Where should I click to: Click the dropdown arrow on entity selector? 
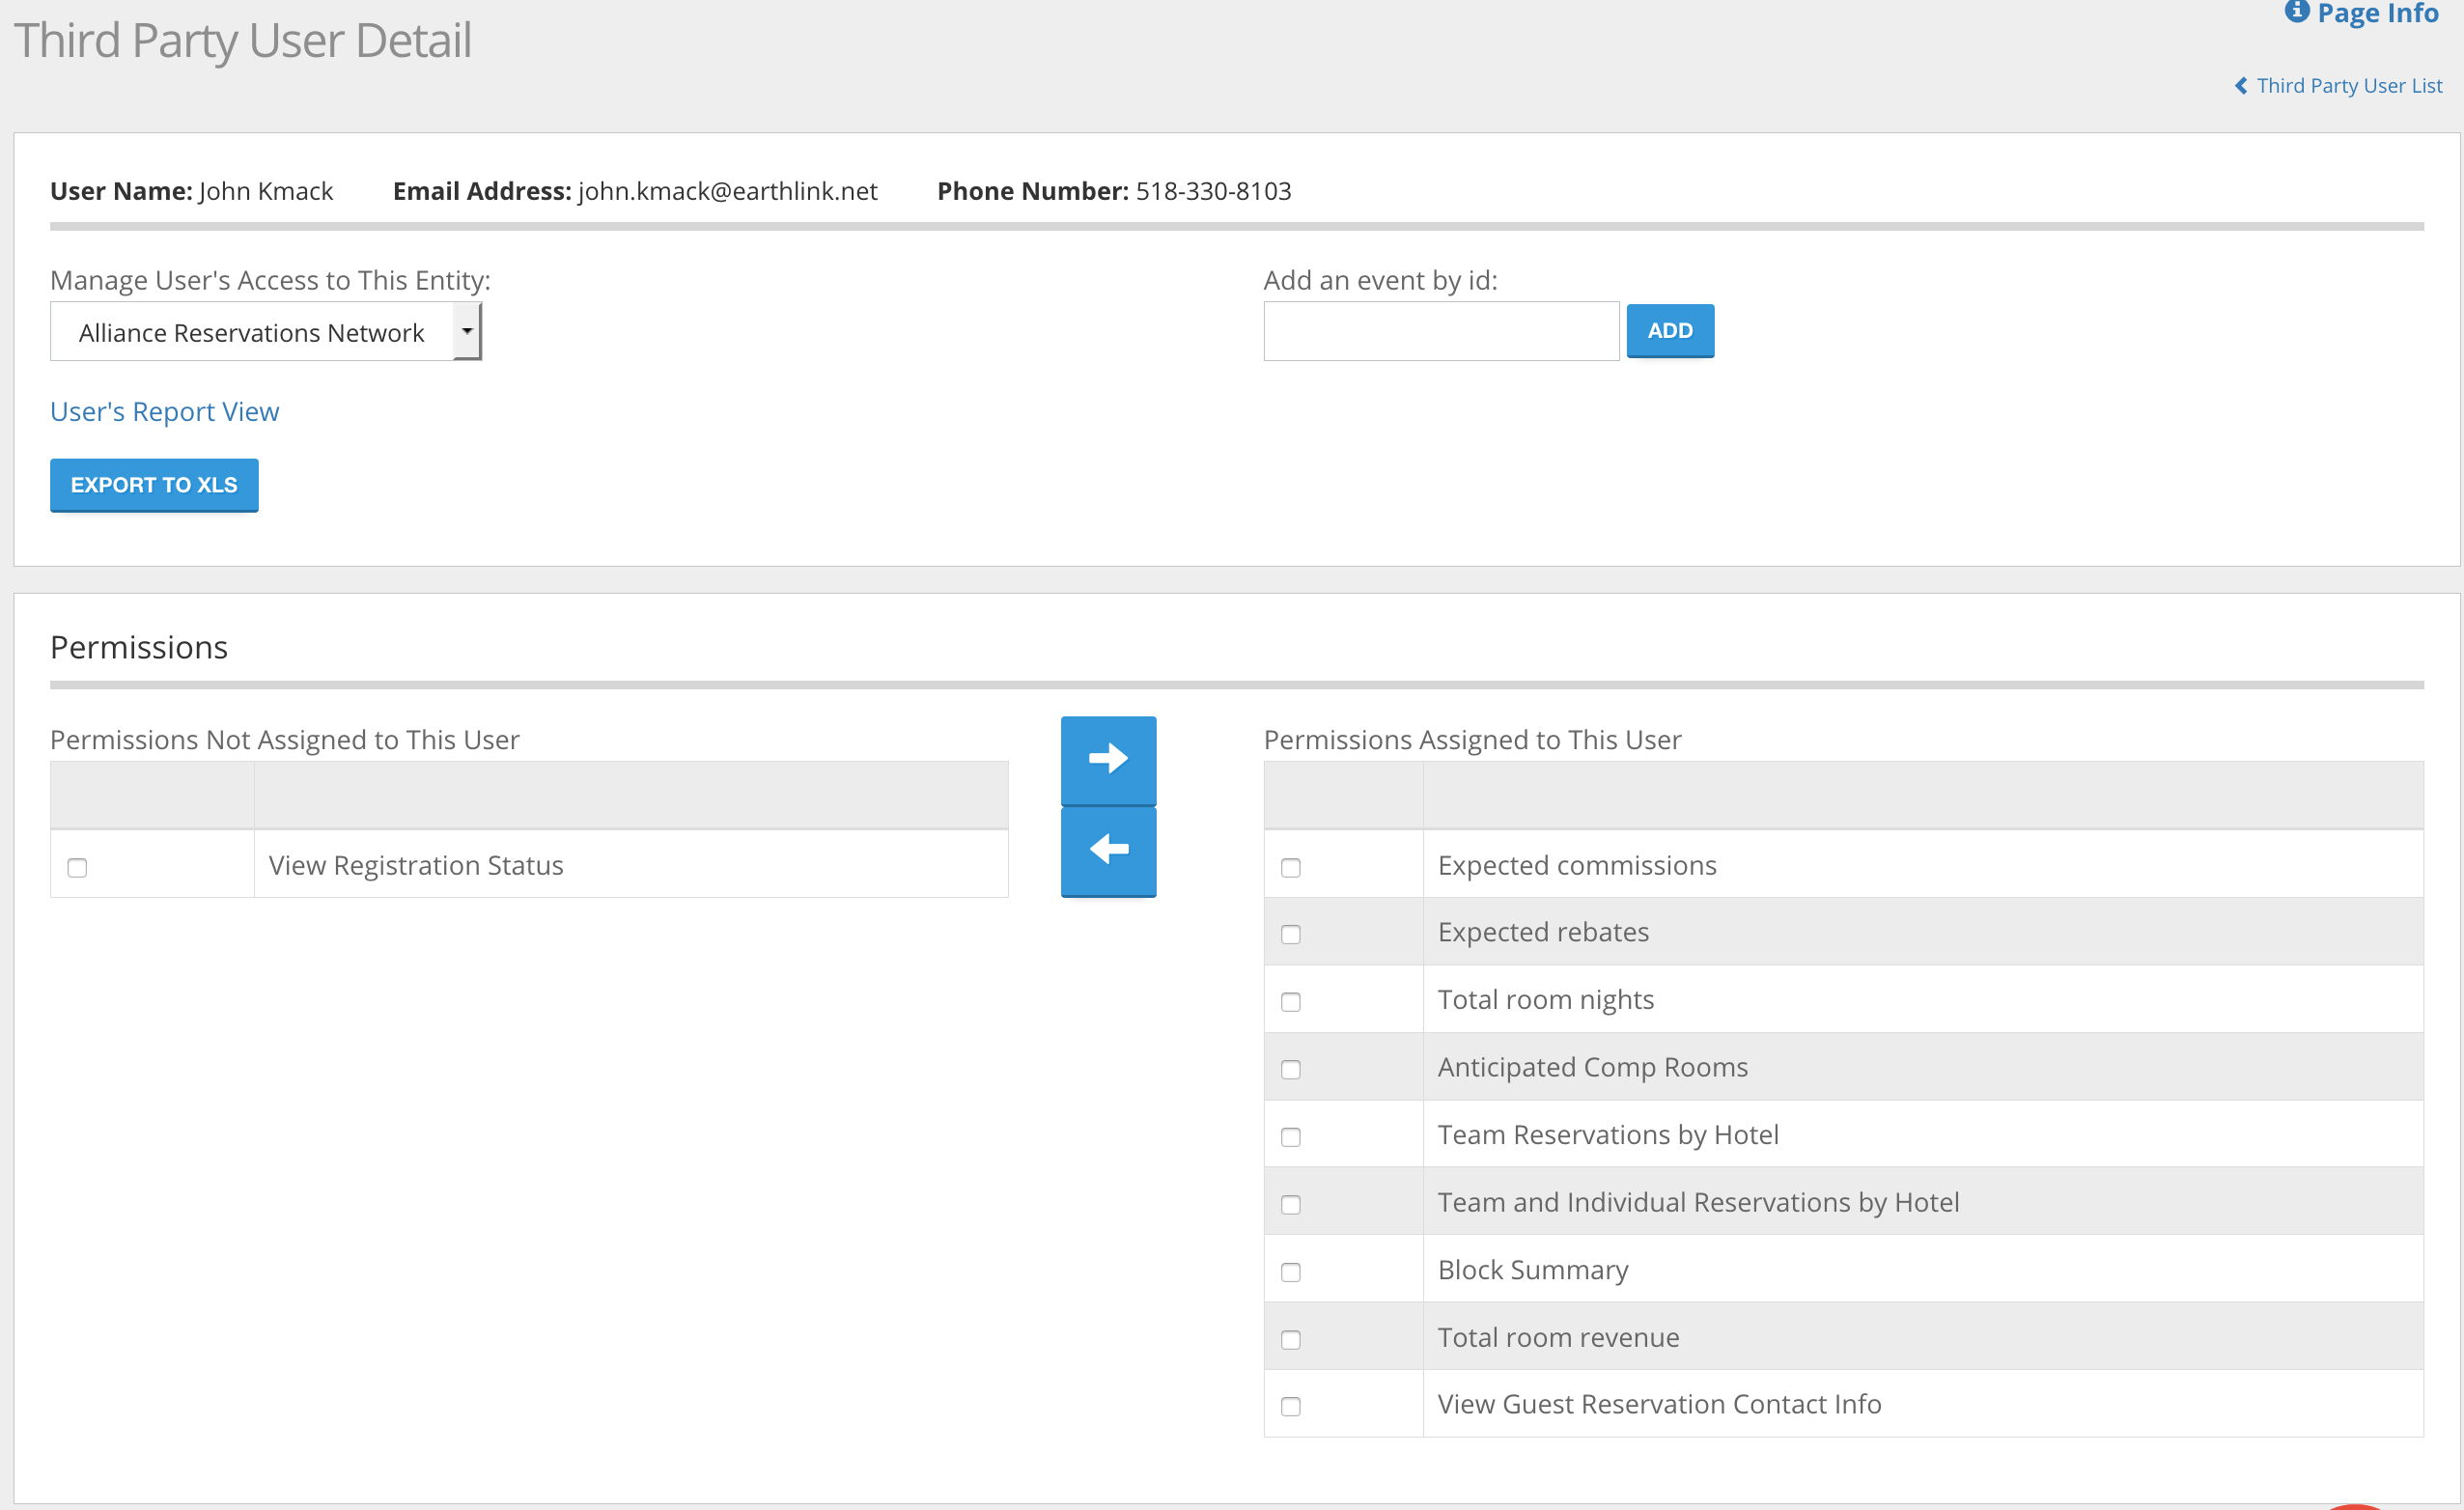coord(467,331)
